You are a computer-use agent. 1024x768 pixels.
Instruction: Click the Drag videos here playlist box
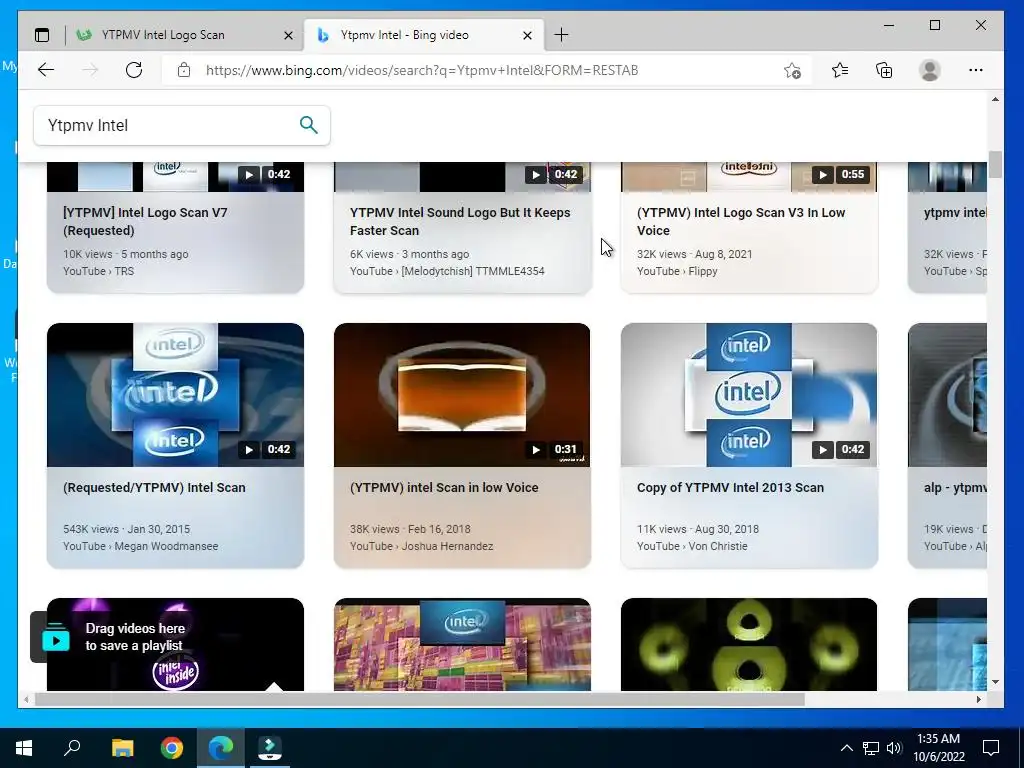point(114,637)
